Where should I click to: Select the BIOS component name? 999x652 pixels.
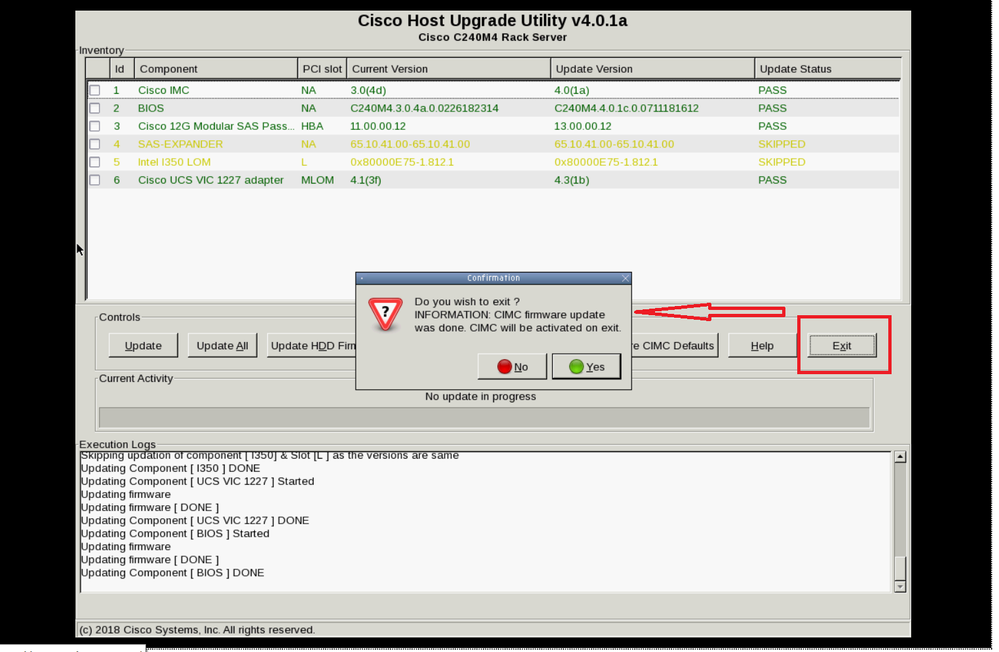click(x=151, y=108)
